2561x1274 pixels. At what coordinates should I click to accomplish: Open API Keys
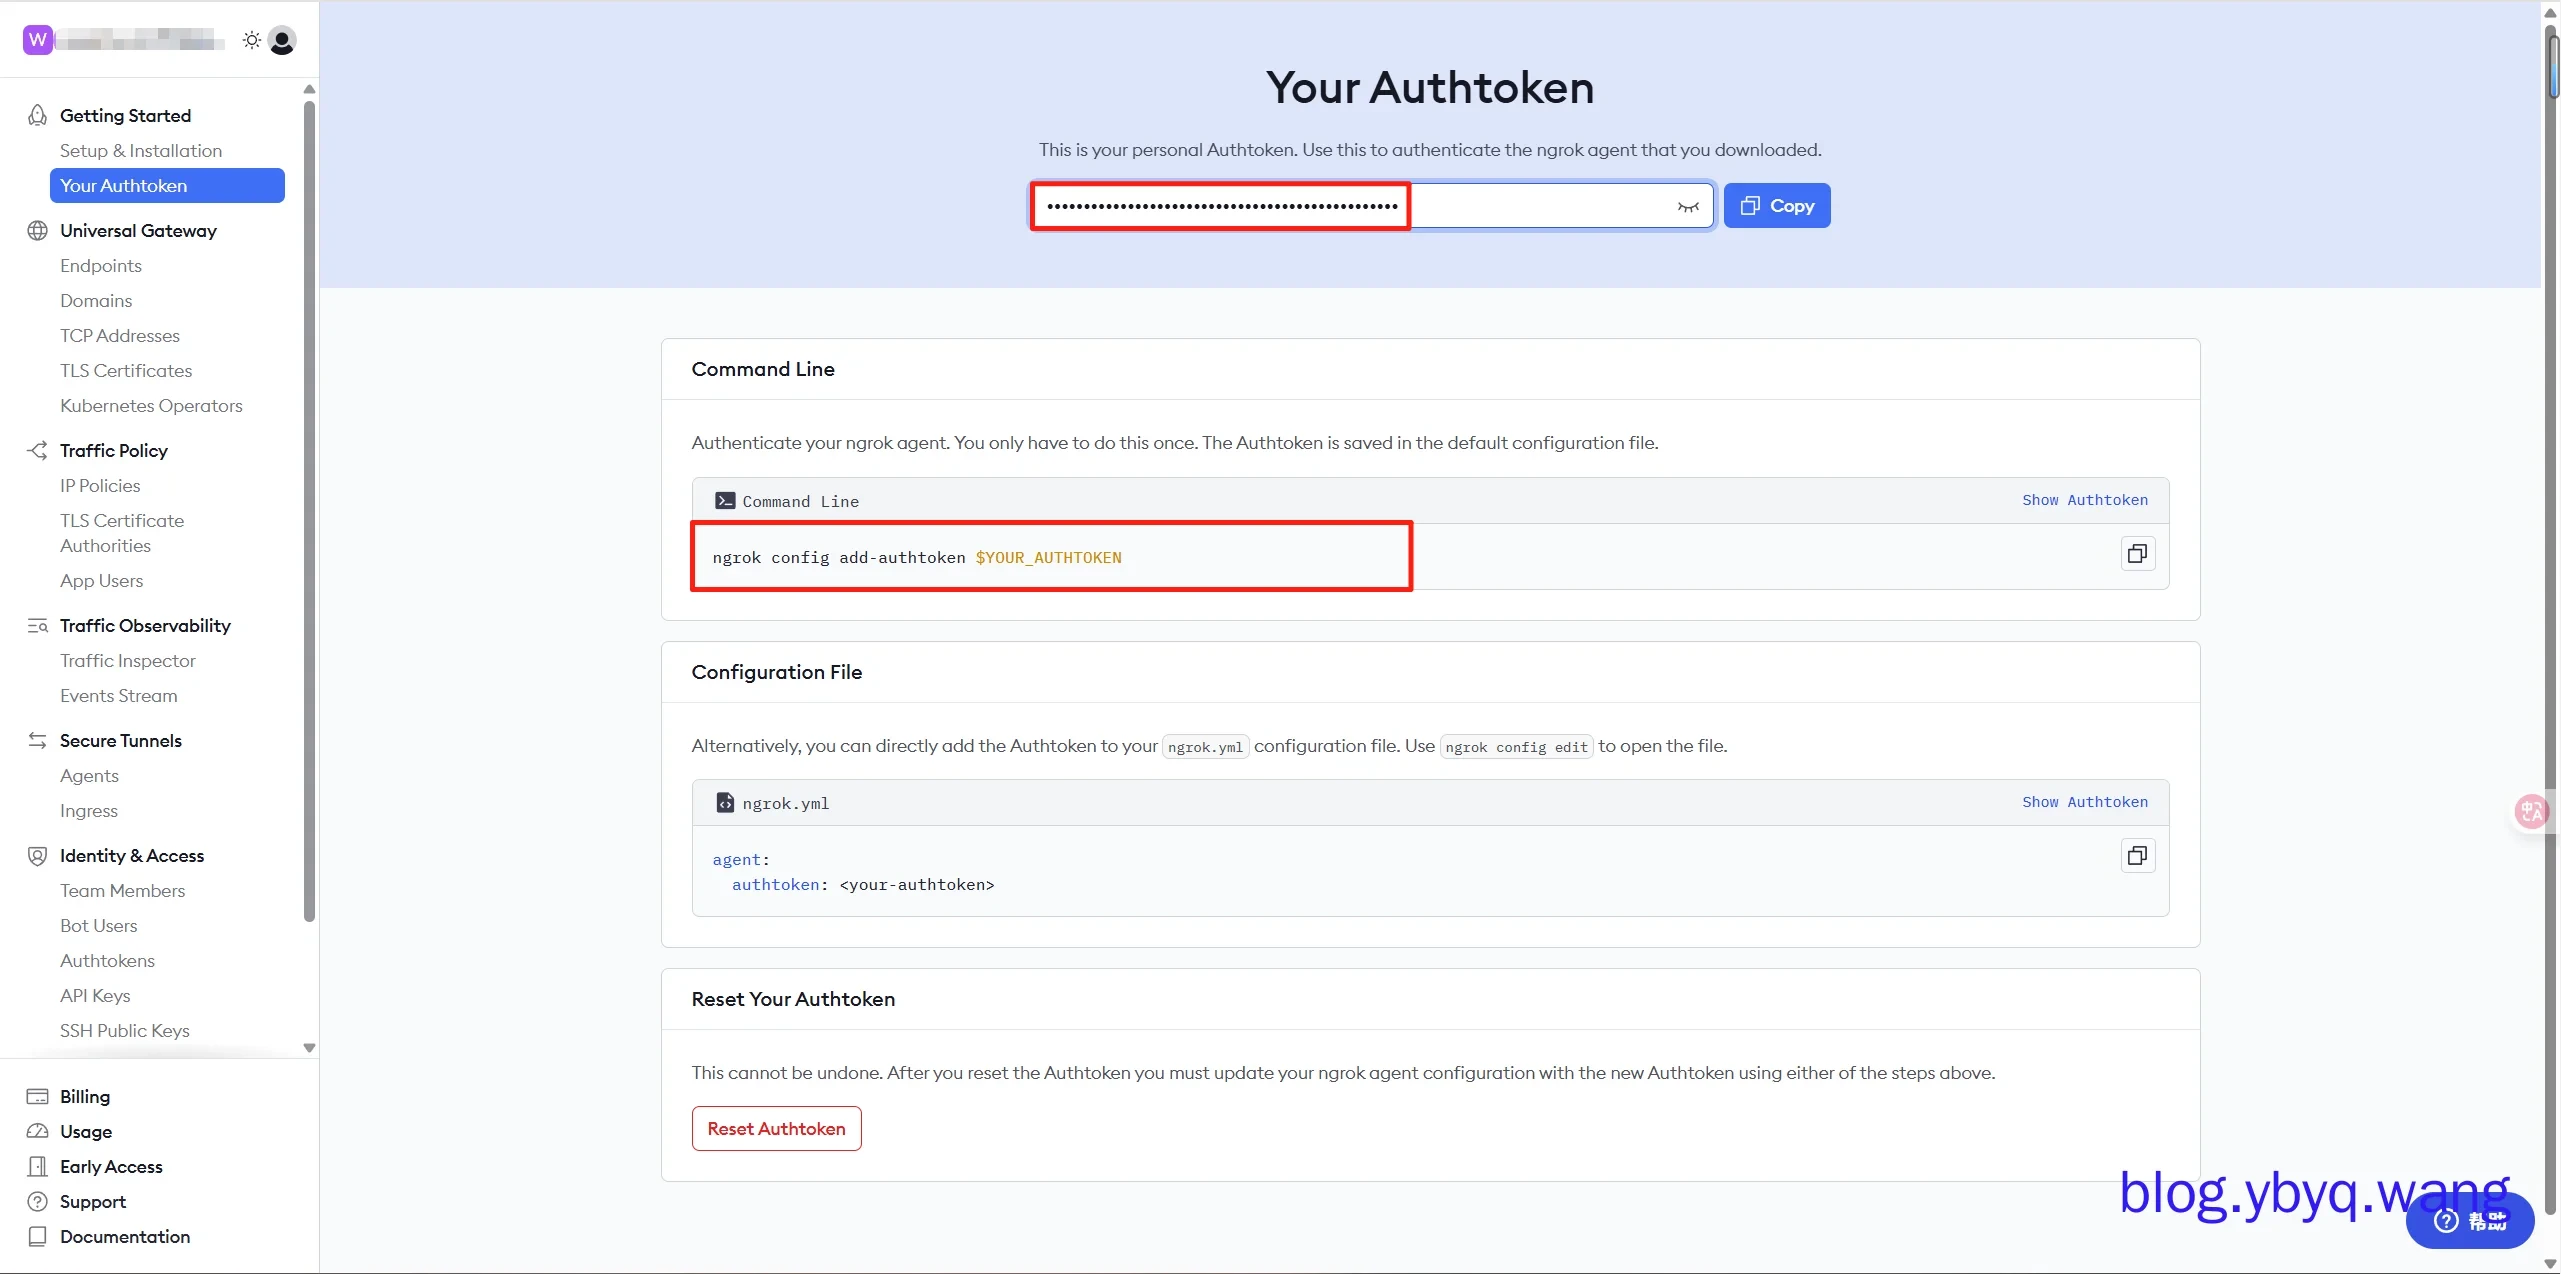95,995
